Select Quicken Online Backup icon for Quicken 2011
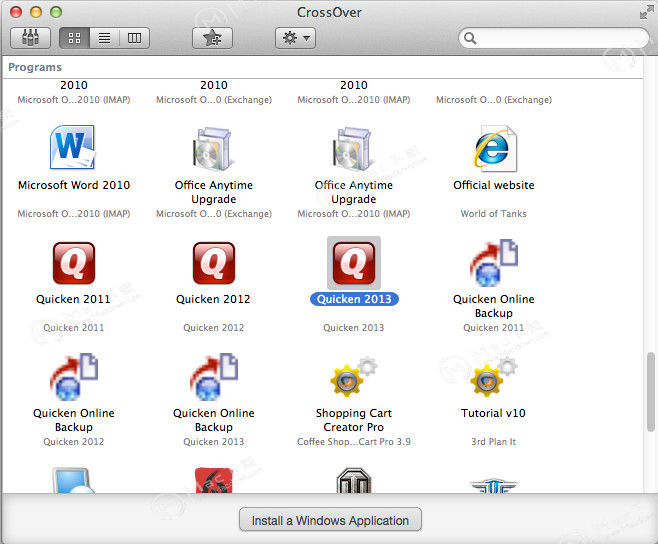This screenshot has height=544, width=658. point(494,263)
